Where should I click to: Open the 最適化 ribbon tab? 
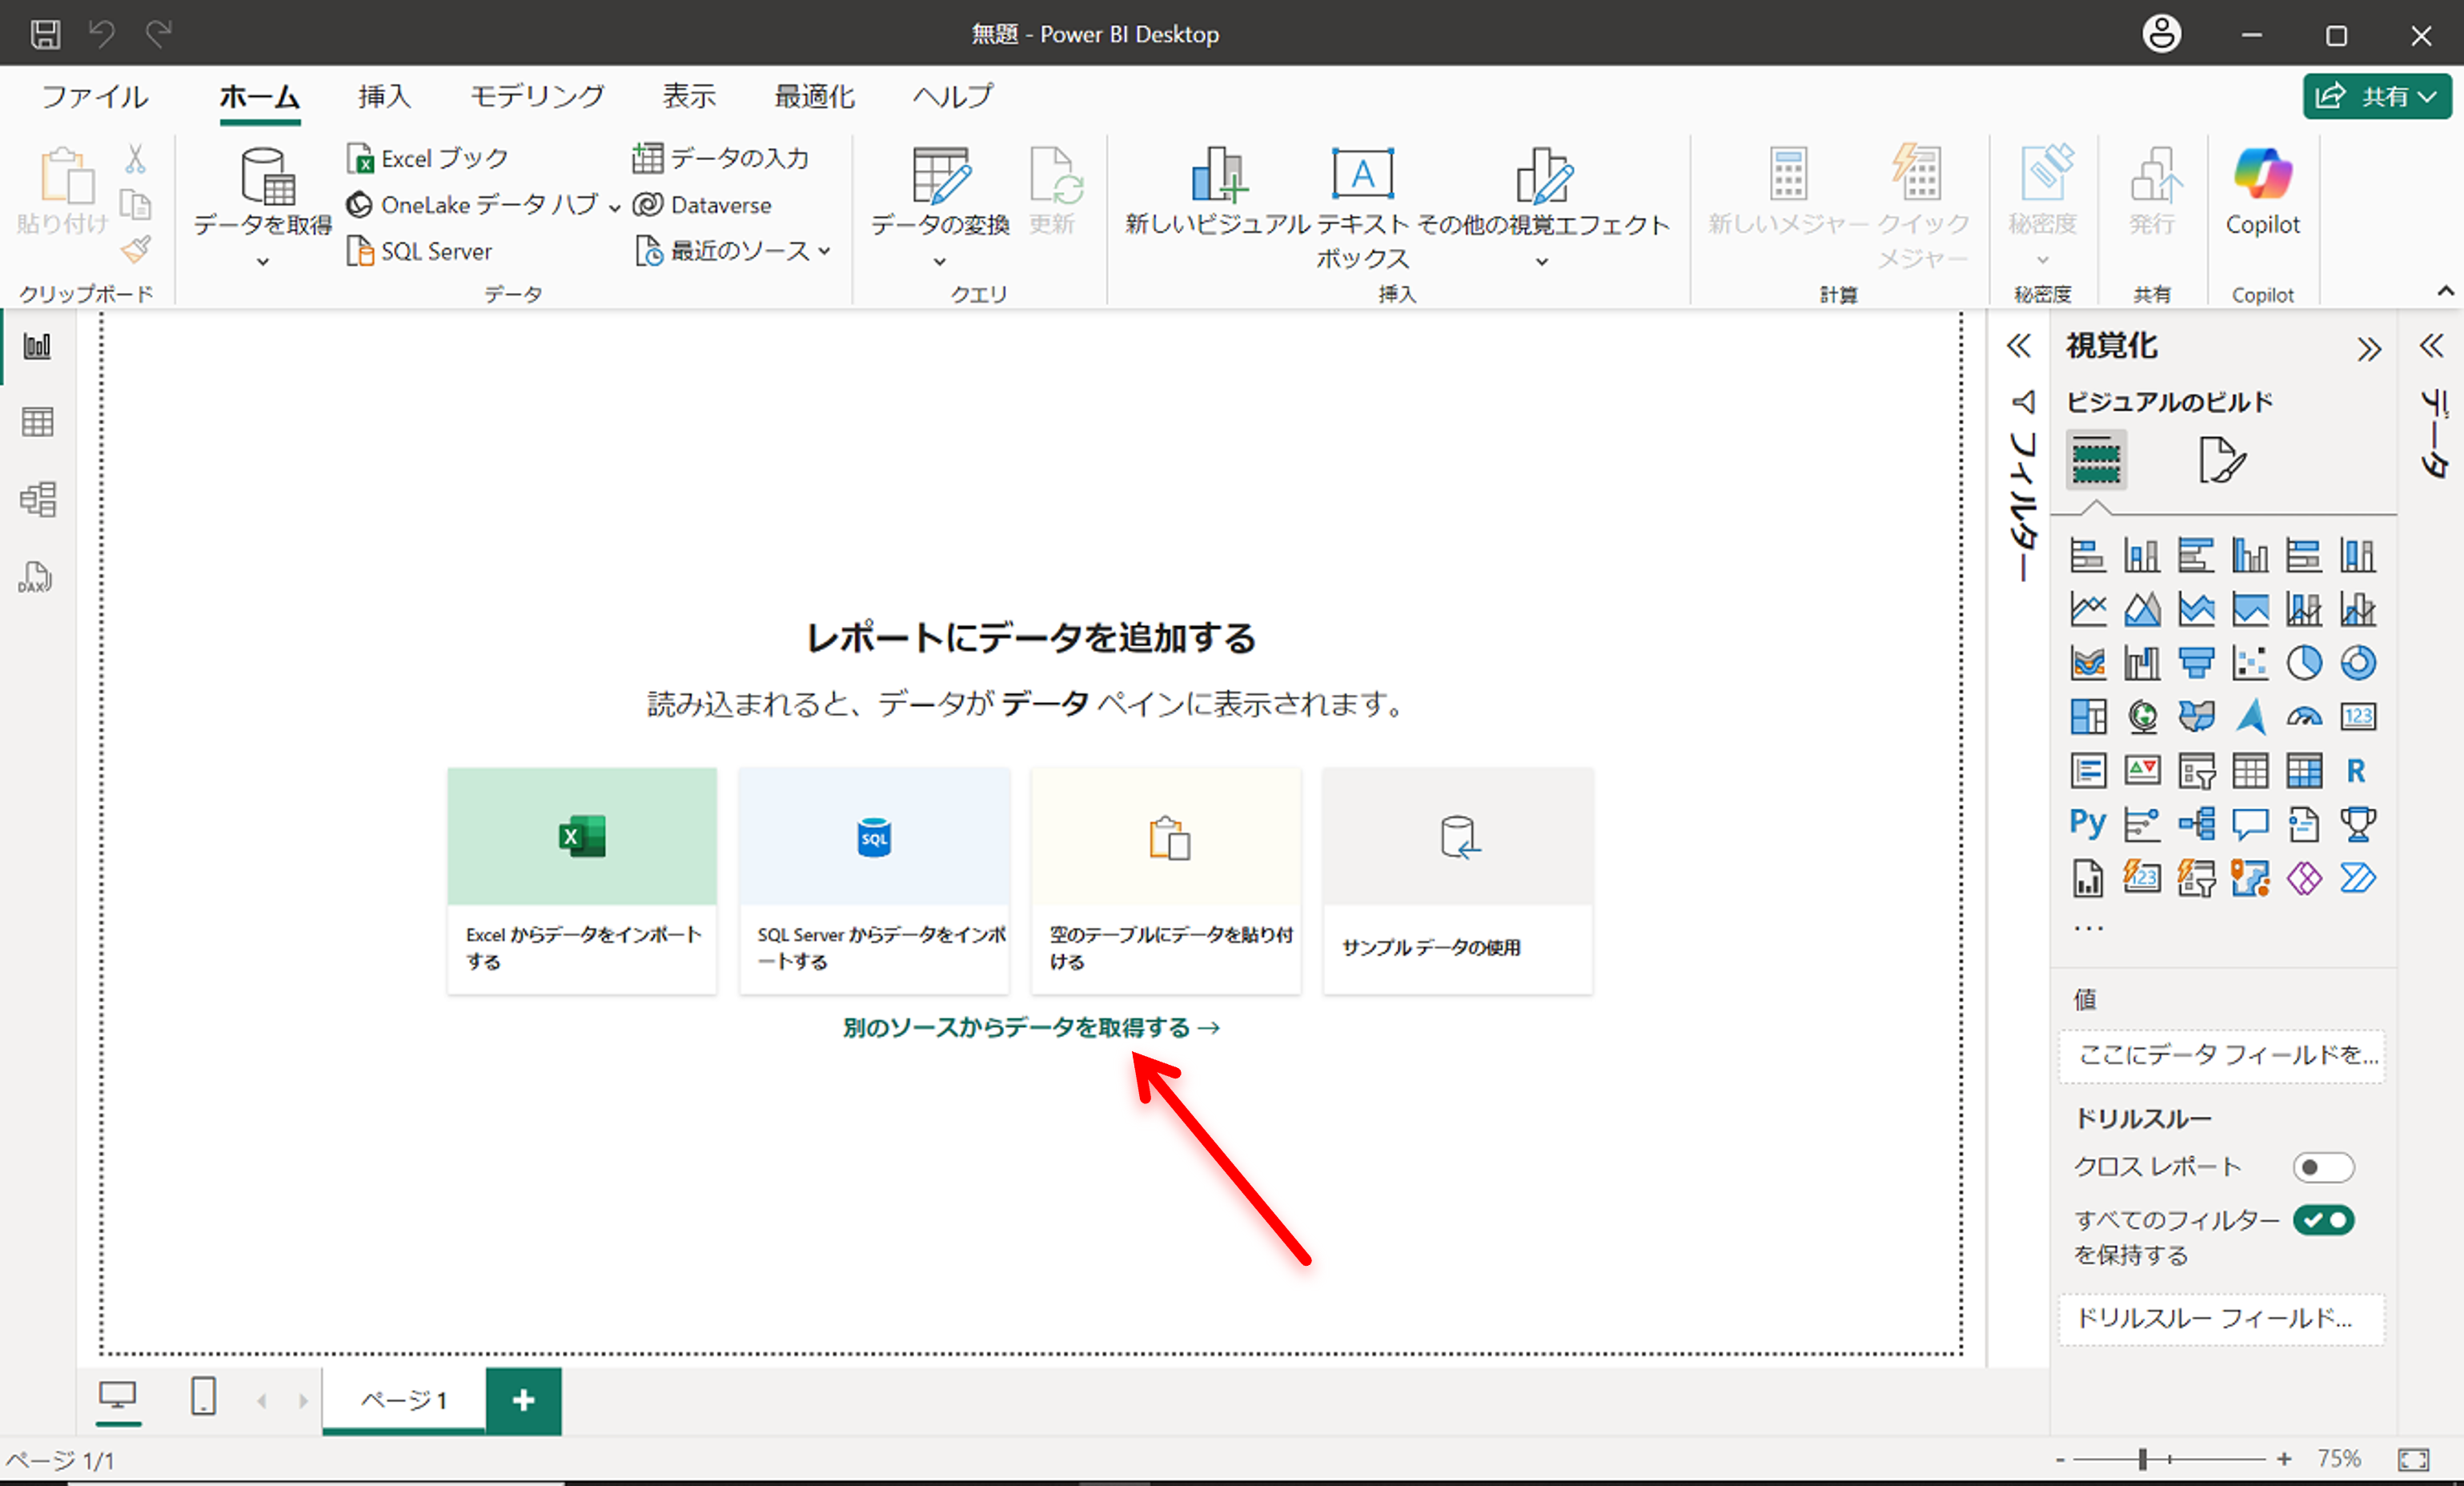pyautogui.click(x=815, y=96)
